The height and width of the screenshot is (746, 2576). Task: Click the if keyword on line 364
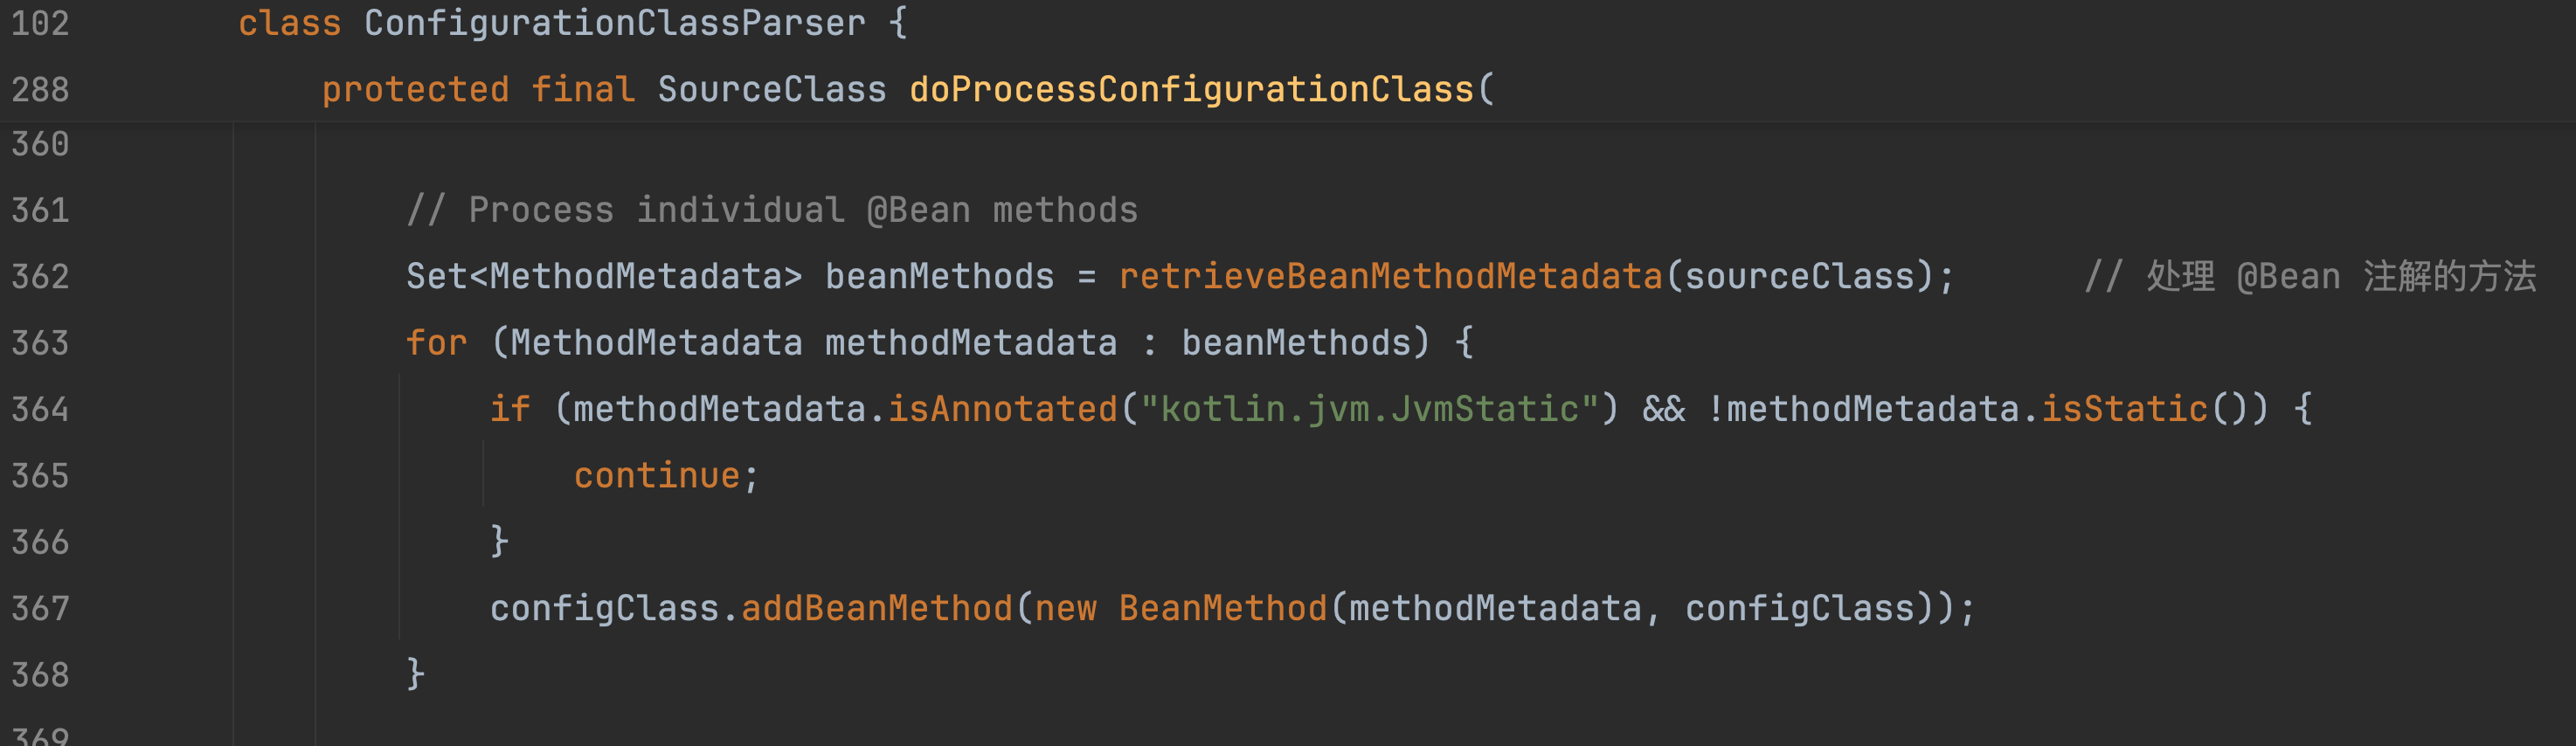pos(509,410)
